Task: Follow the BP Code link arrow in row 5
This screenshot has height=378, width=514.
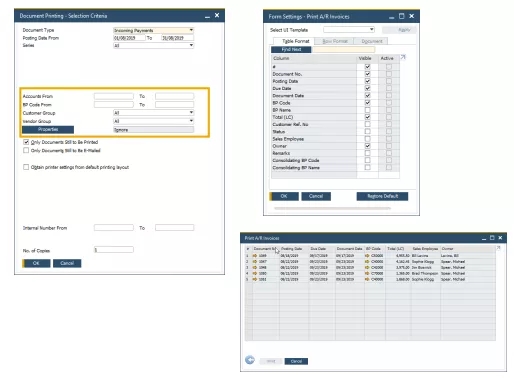Action: click(x=367, y=279)
